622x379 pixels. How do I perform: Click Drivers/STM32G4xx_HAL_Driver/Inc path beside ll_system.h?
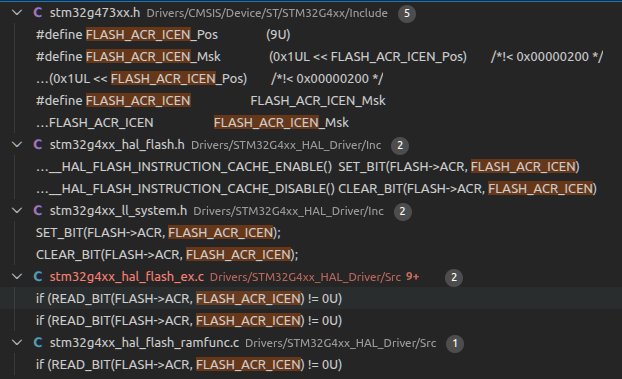click(x=288, y=211)
